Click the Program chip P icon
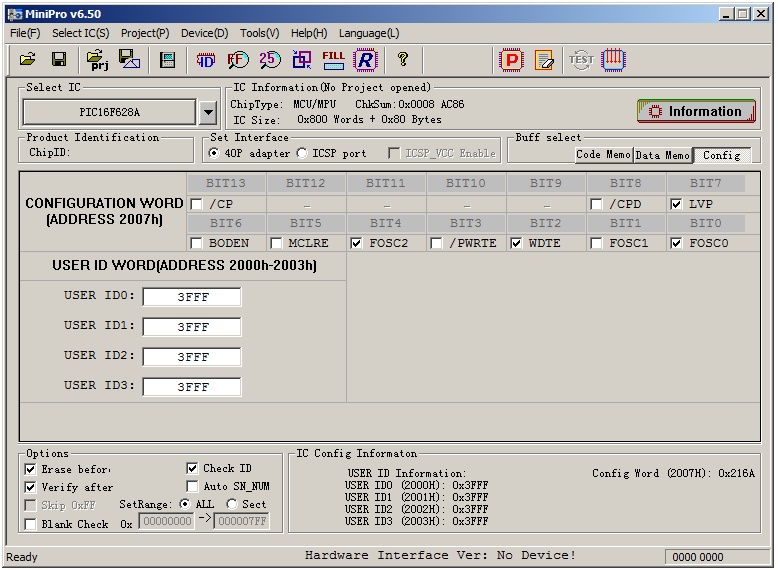Screen dimensions: 778x570 [x=512, y=60]
